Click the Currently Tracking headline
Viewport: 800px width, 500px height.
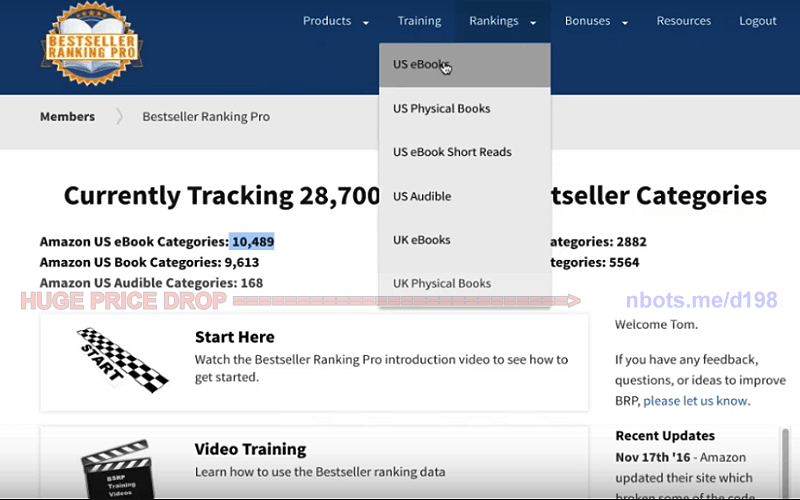point(415,196)
